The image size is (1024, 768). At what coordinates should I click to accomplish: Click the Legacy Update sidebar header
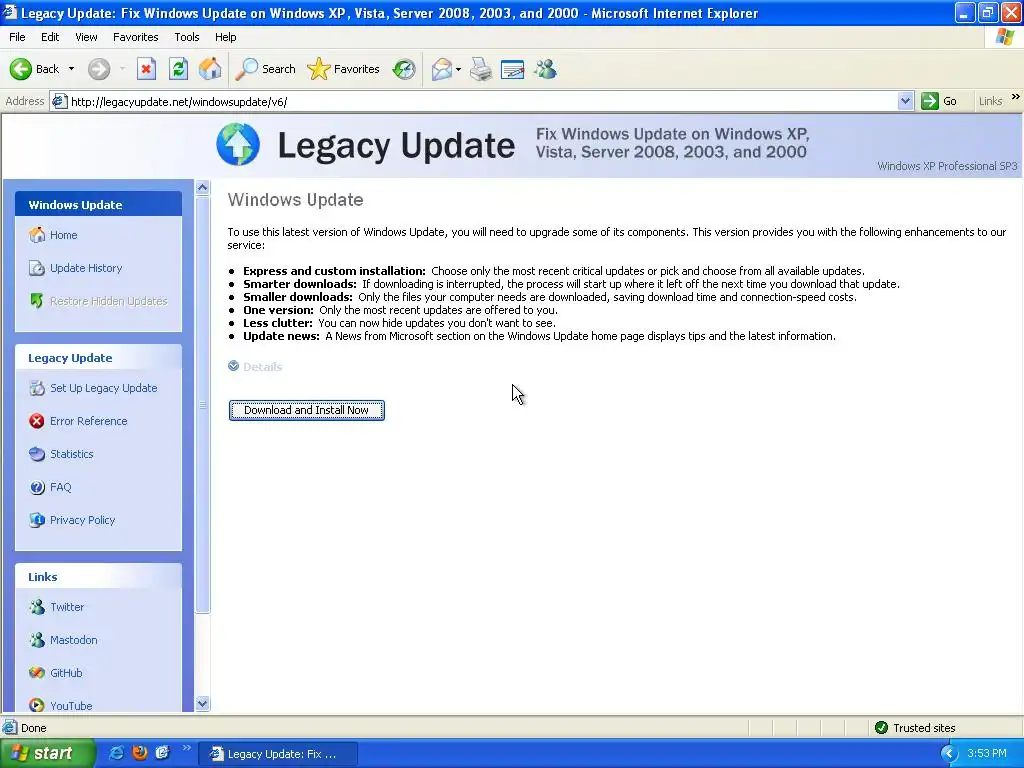(99, 358)
